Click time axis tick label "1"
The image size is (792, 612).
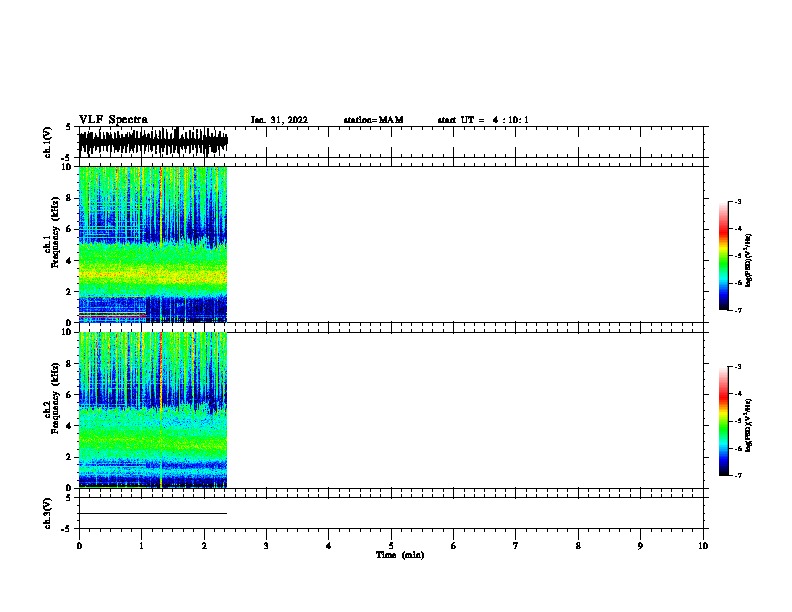coord(141,545)
